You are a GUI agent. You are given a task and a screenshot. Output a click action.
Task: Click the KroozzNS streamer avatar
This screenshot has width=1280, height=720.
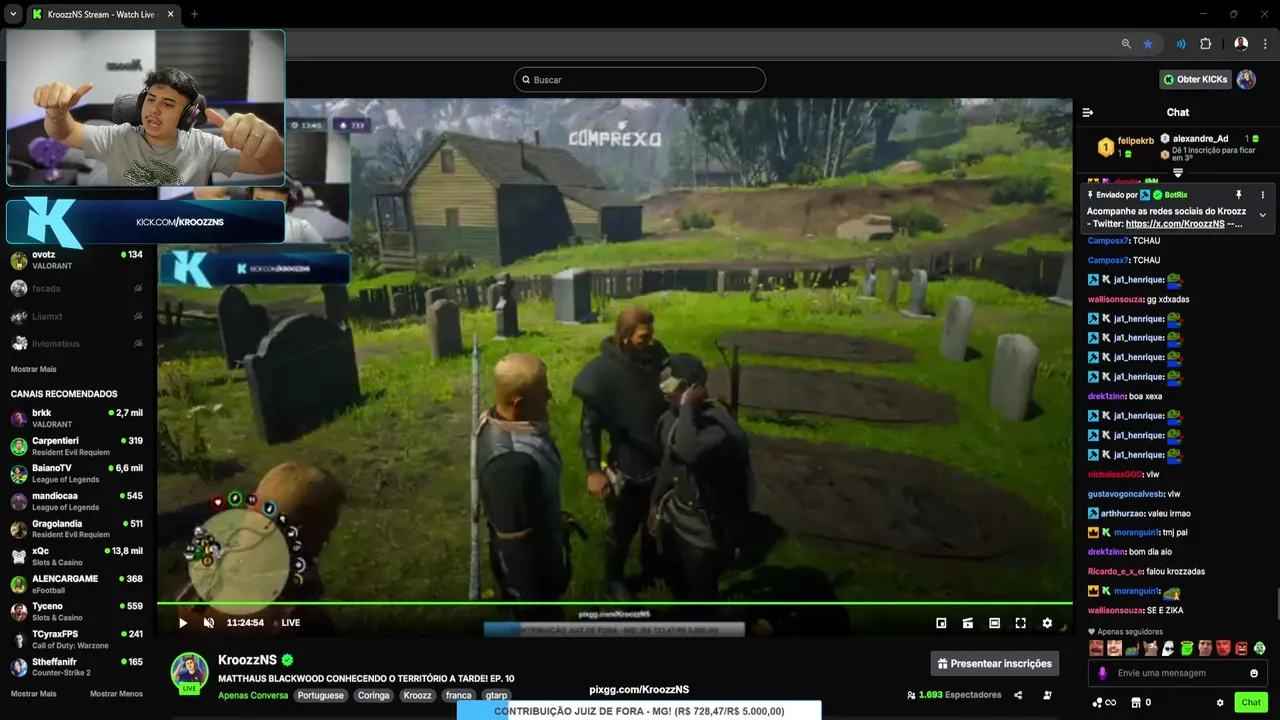[x=189, y=672]
